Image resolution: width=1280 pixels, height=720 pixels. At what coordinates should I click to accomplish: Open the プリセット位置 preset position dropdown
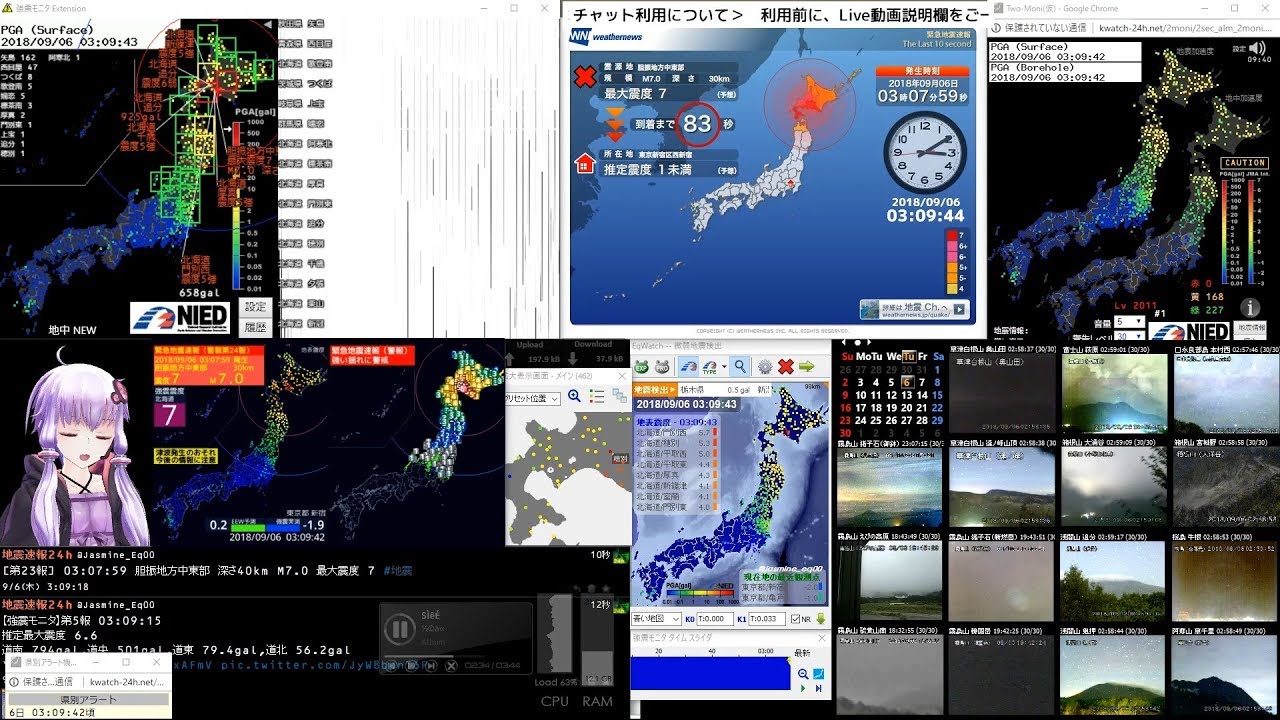pyautogui.click(x=532, y=398)
